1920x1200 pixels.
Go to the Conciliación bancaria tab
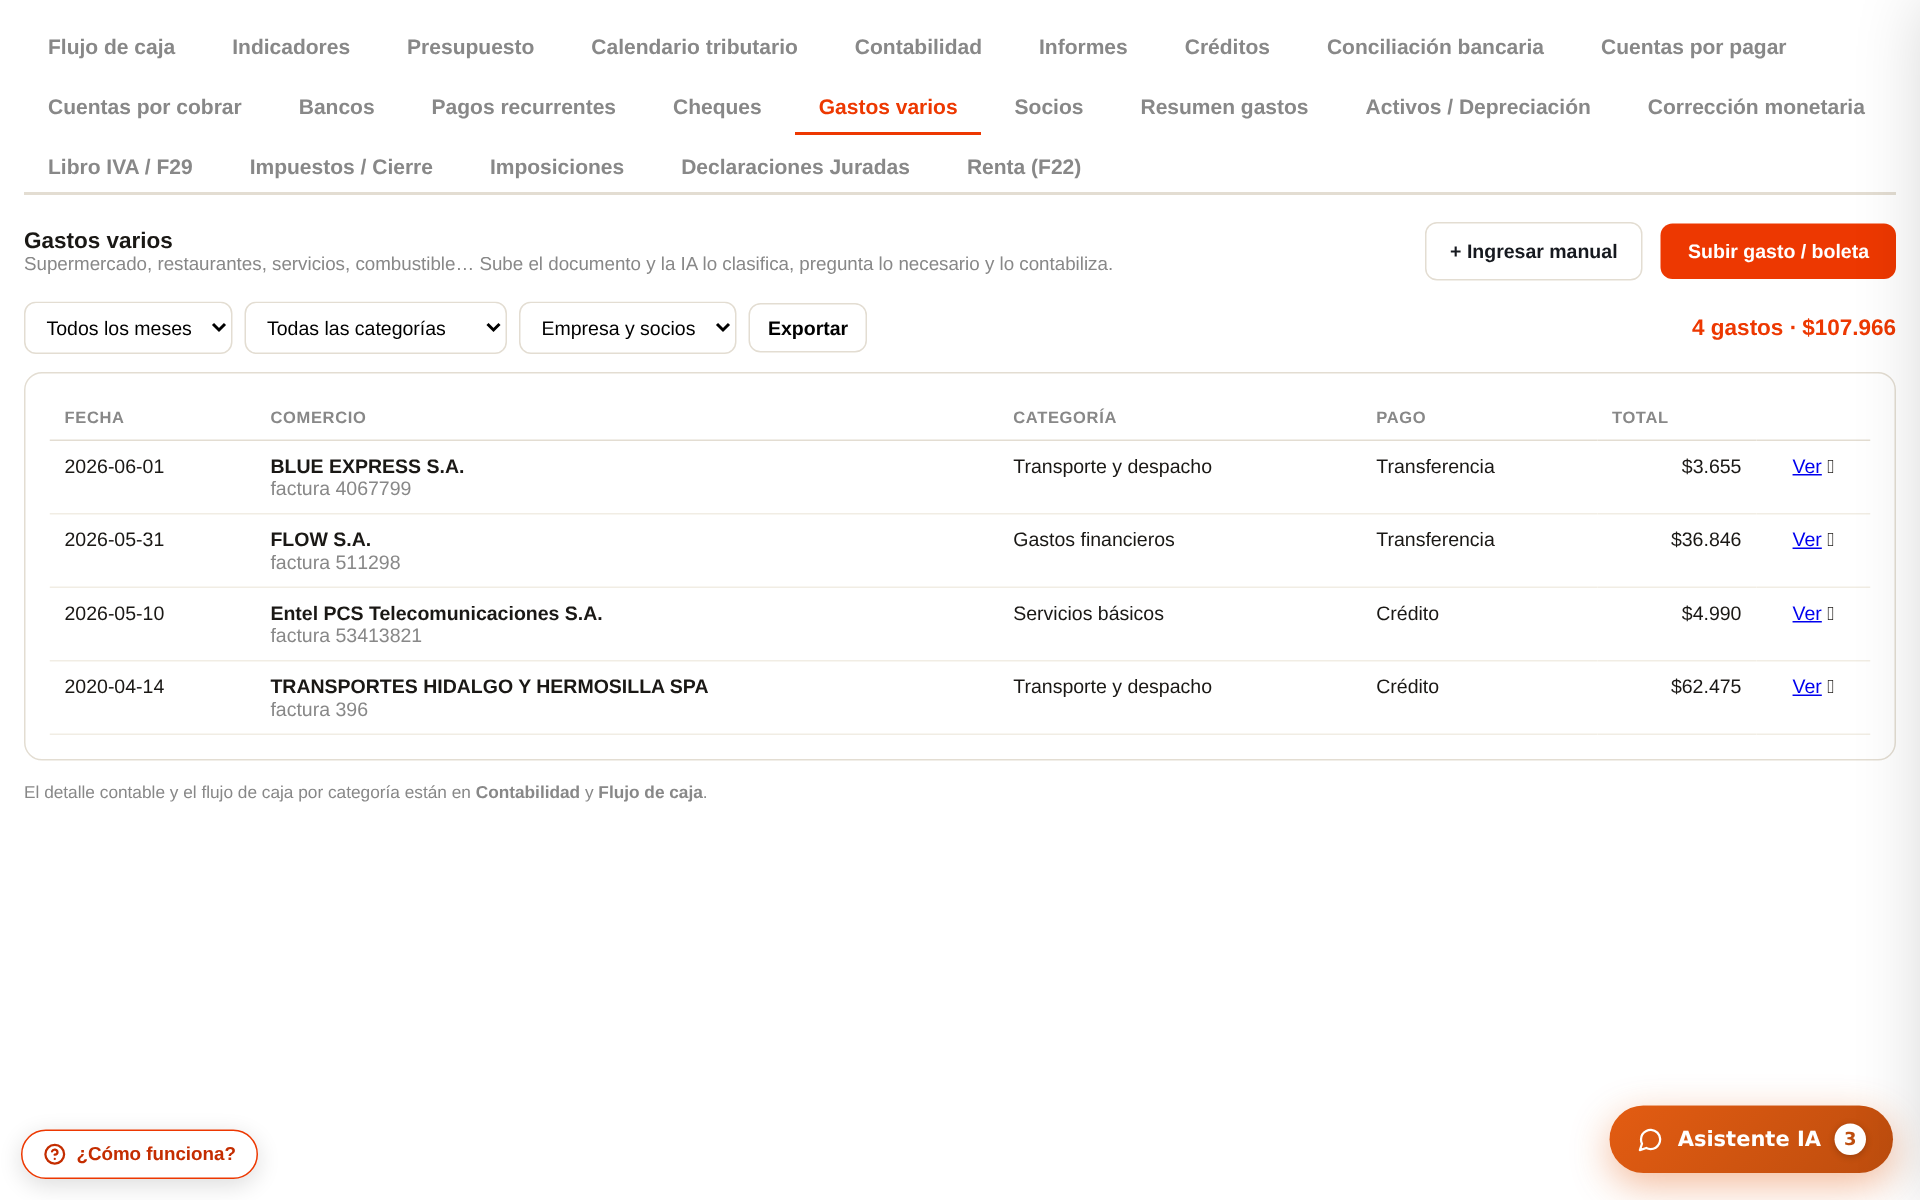[1435, 47]
